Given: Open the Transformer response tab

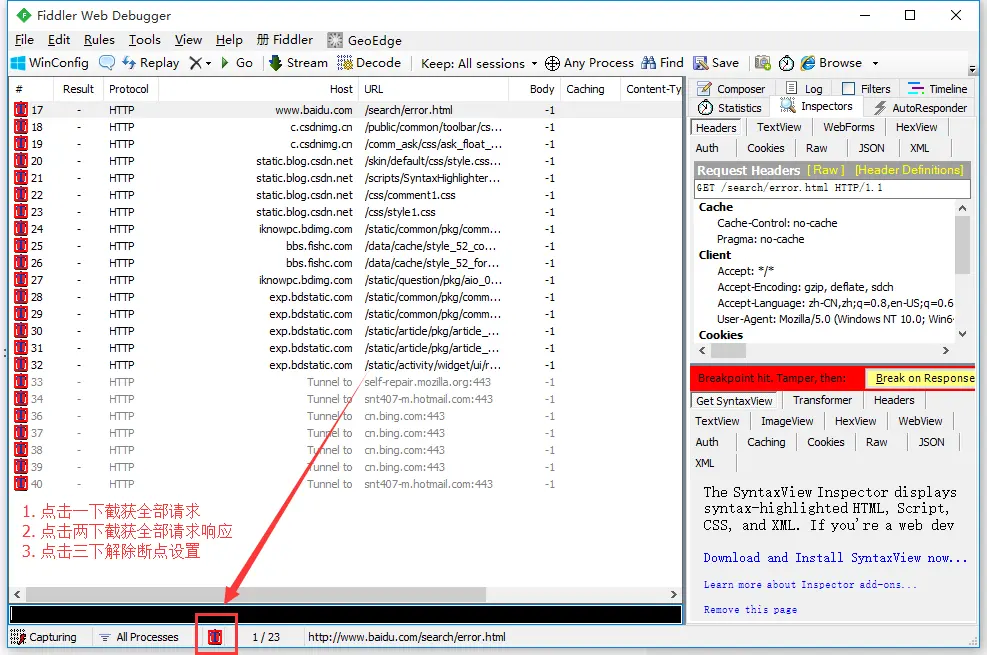Looking at the screenshot, I should (x=822, y=400).
